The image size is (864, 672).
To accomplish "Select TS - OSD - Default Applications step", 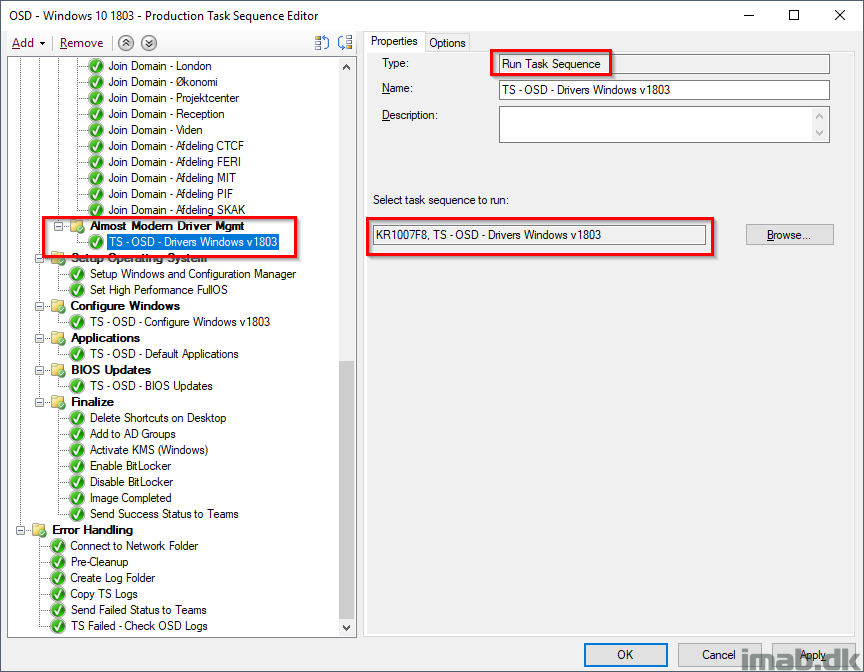I will click(x=164, y=354).
